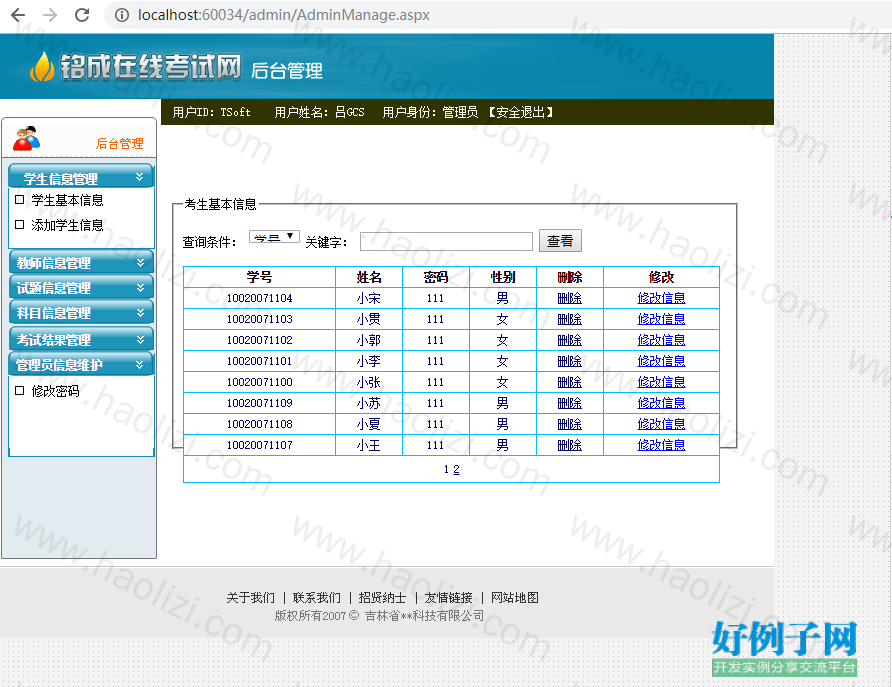Delete student 10020071108 小夏
Viewport: 892px width, 687px height.
tap(569, 424)
